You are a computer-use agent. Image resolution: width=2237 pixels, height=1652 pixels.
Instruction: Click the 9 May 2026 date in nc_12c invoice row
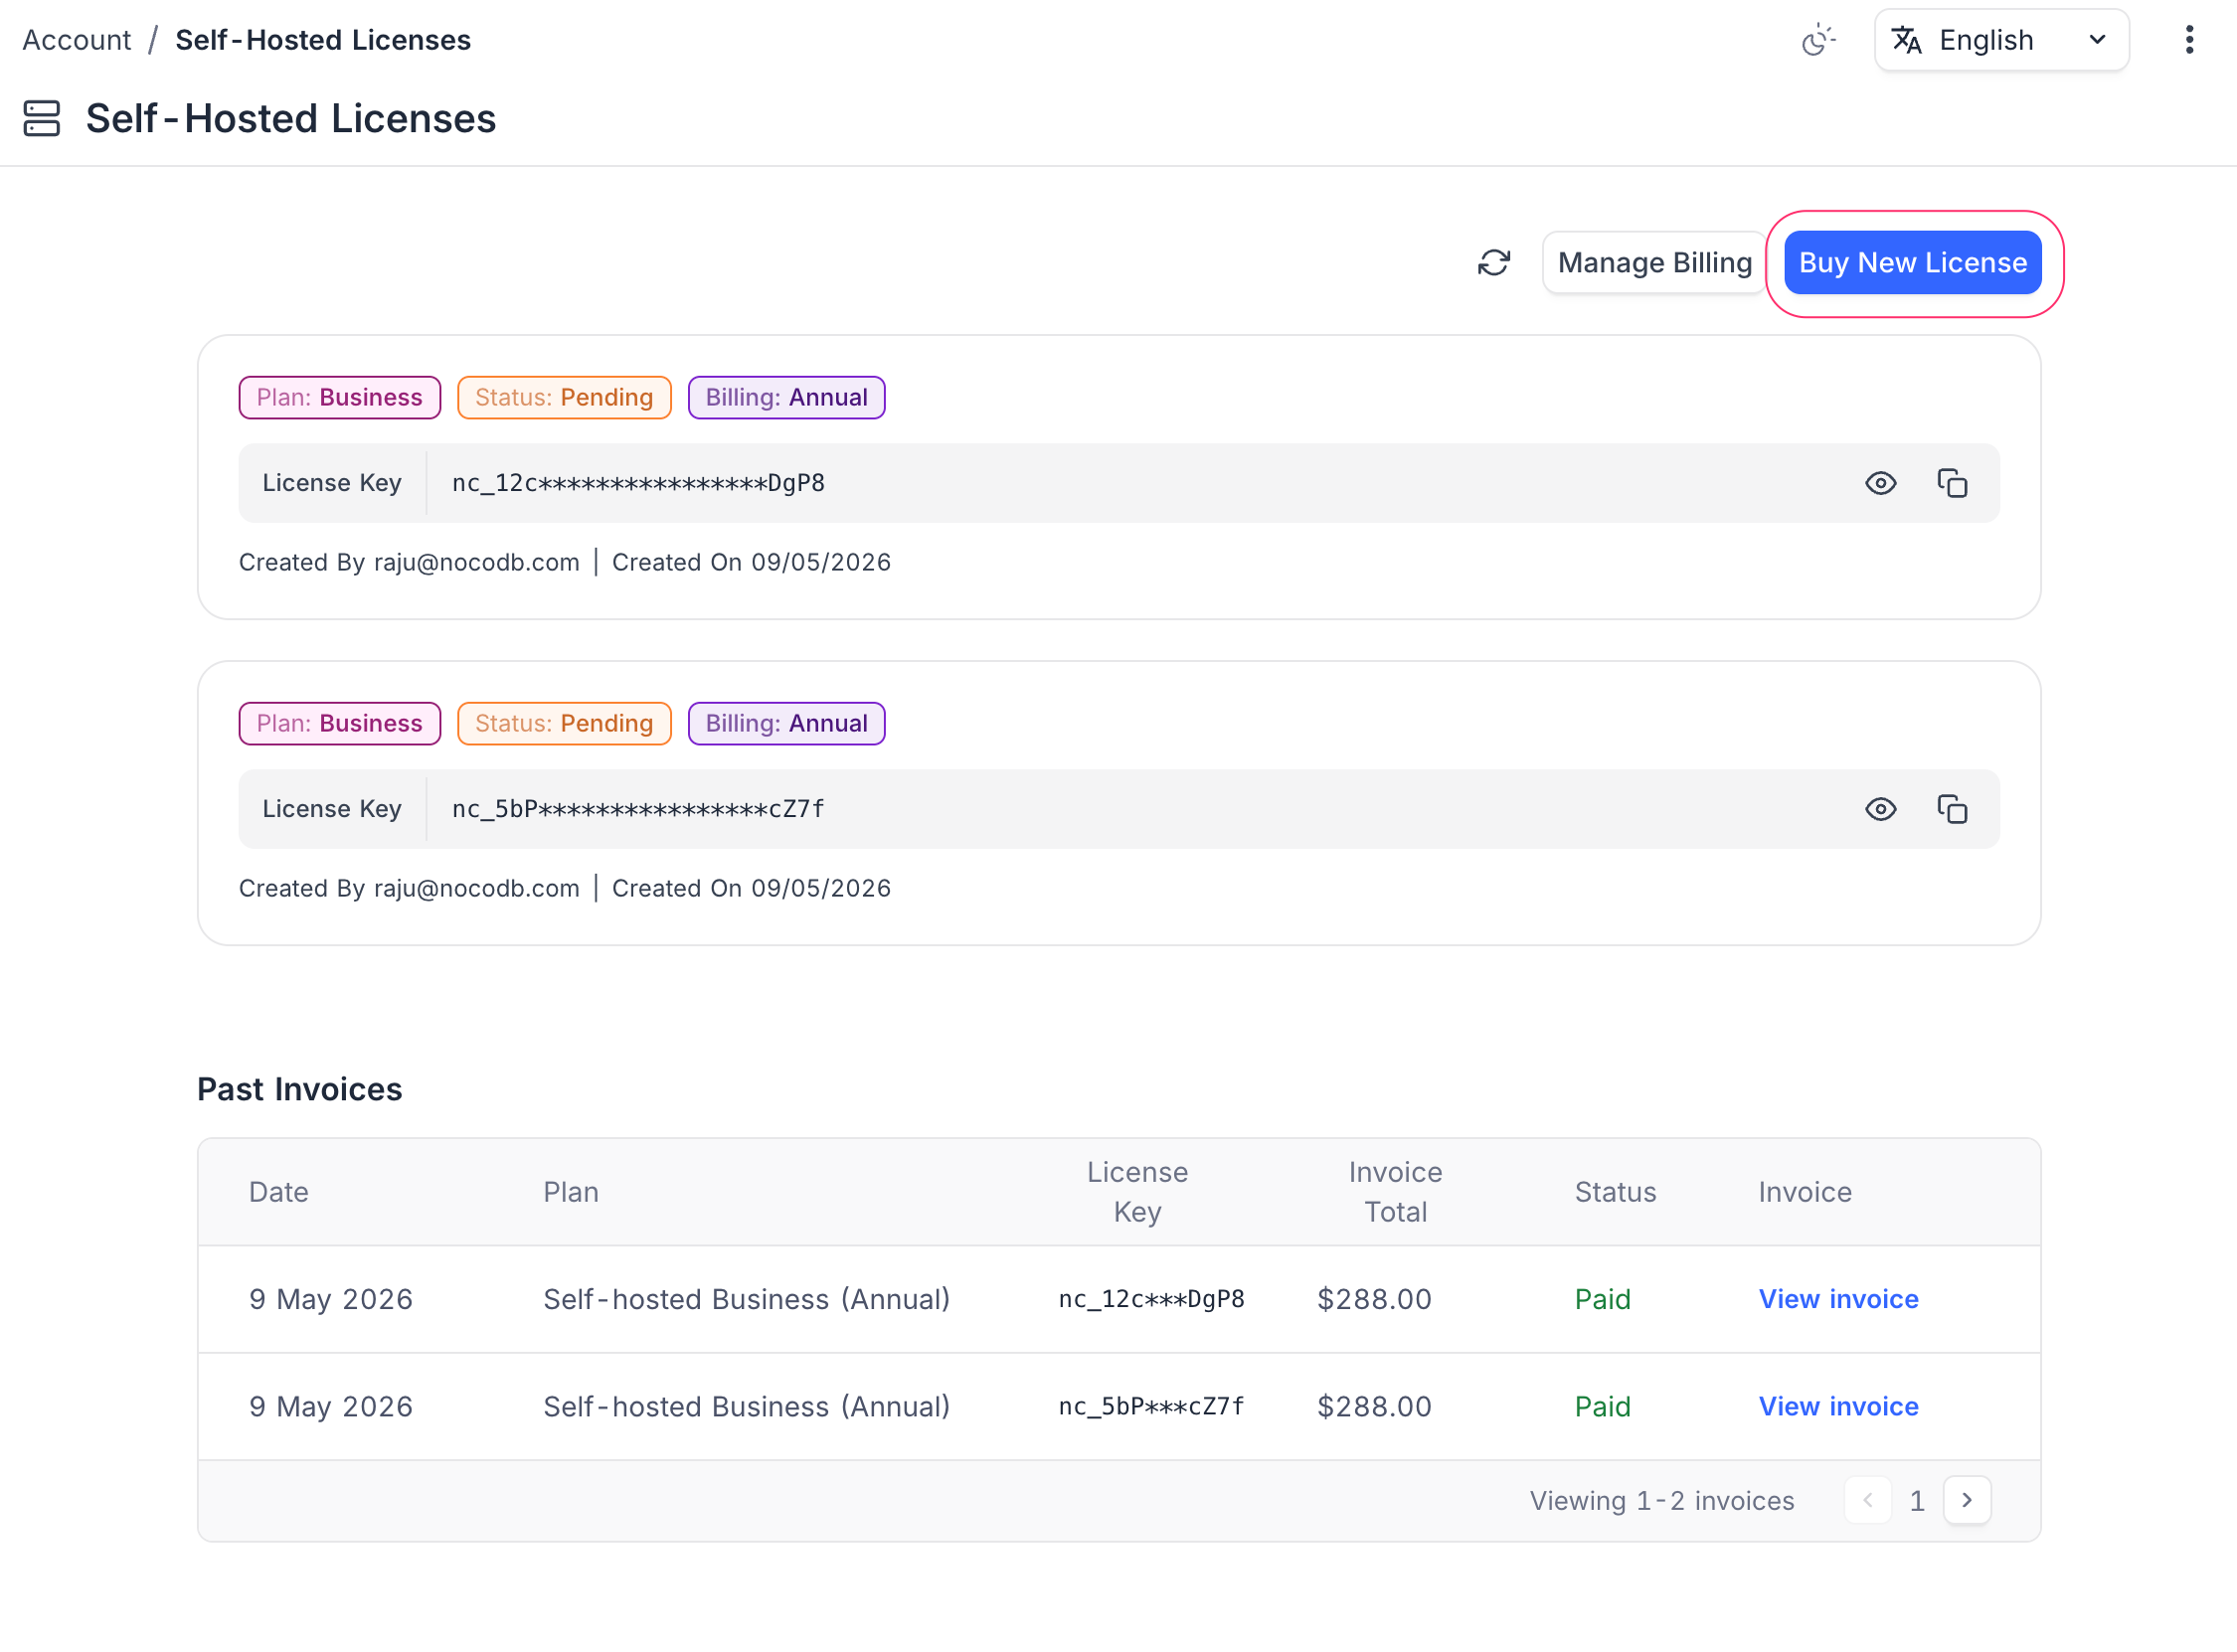tap(331, 1299)
